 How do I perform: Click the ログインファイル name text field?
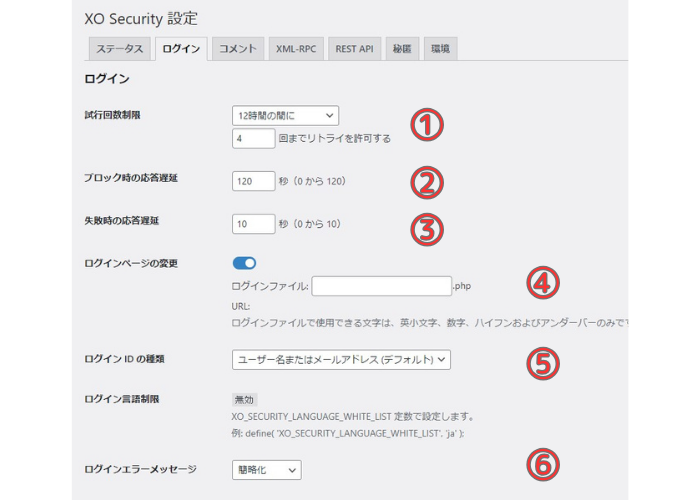pyautogui.click(x=382, y=286)
